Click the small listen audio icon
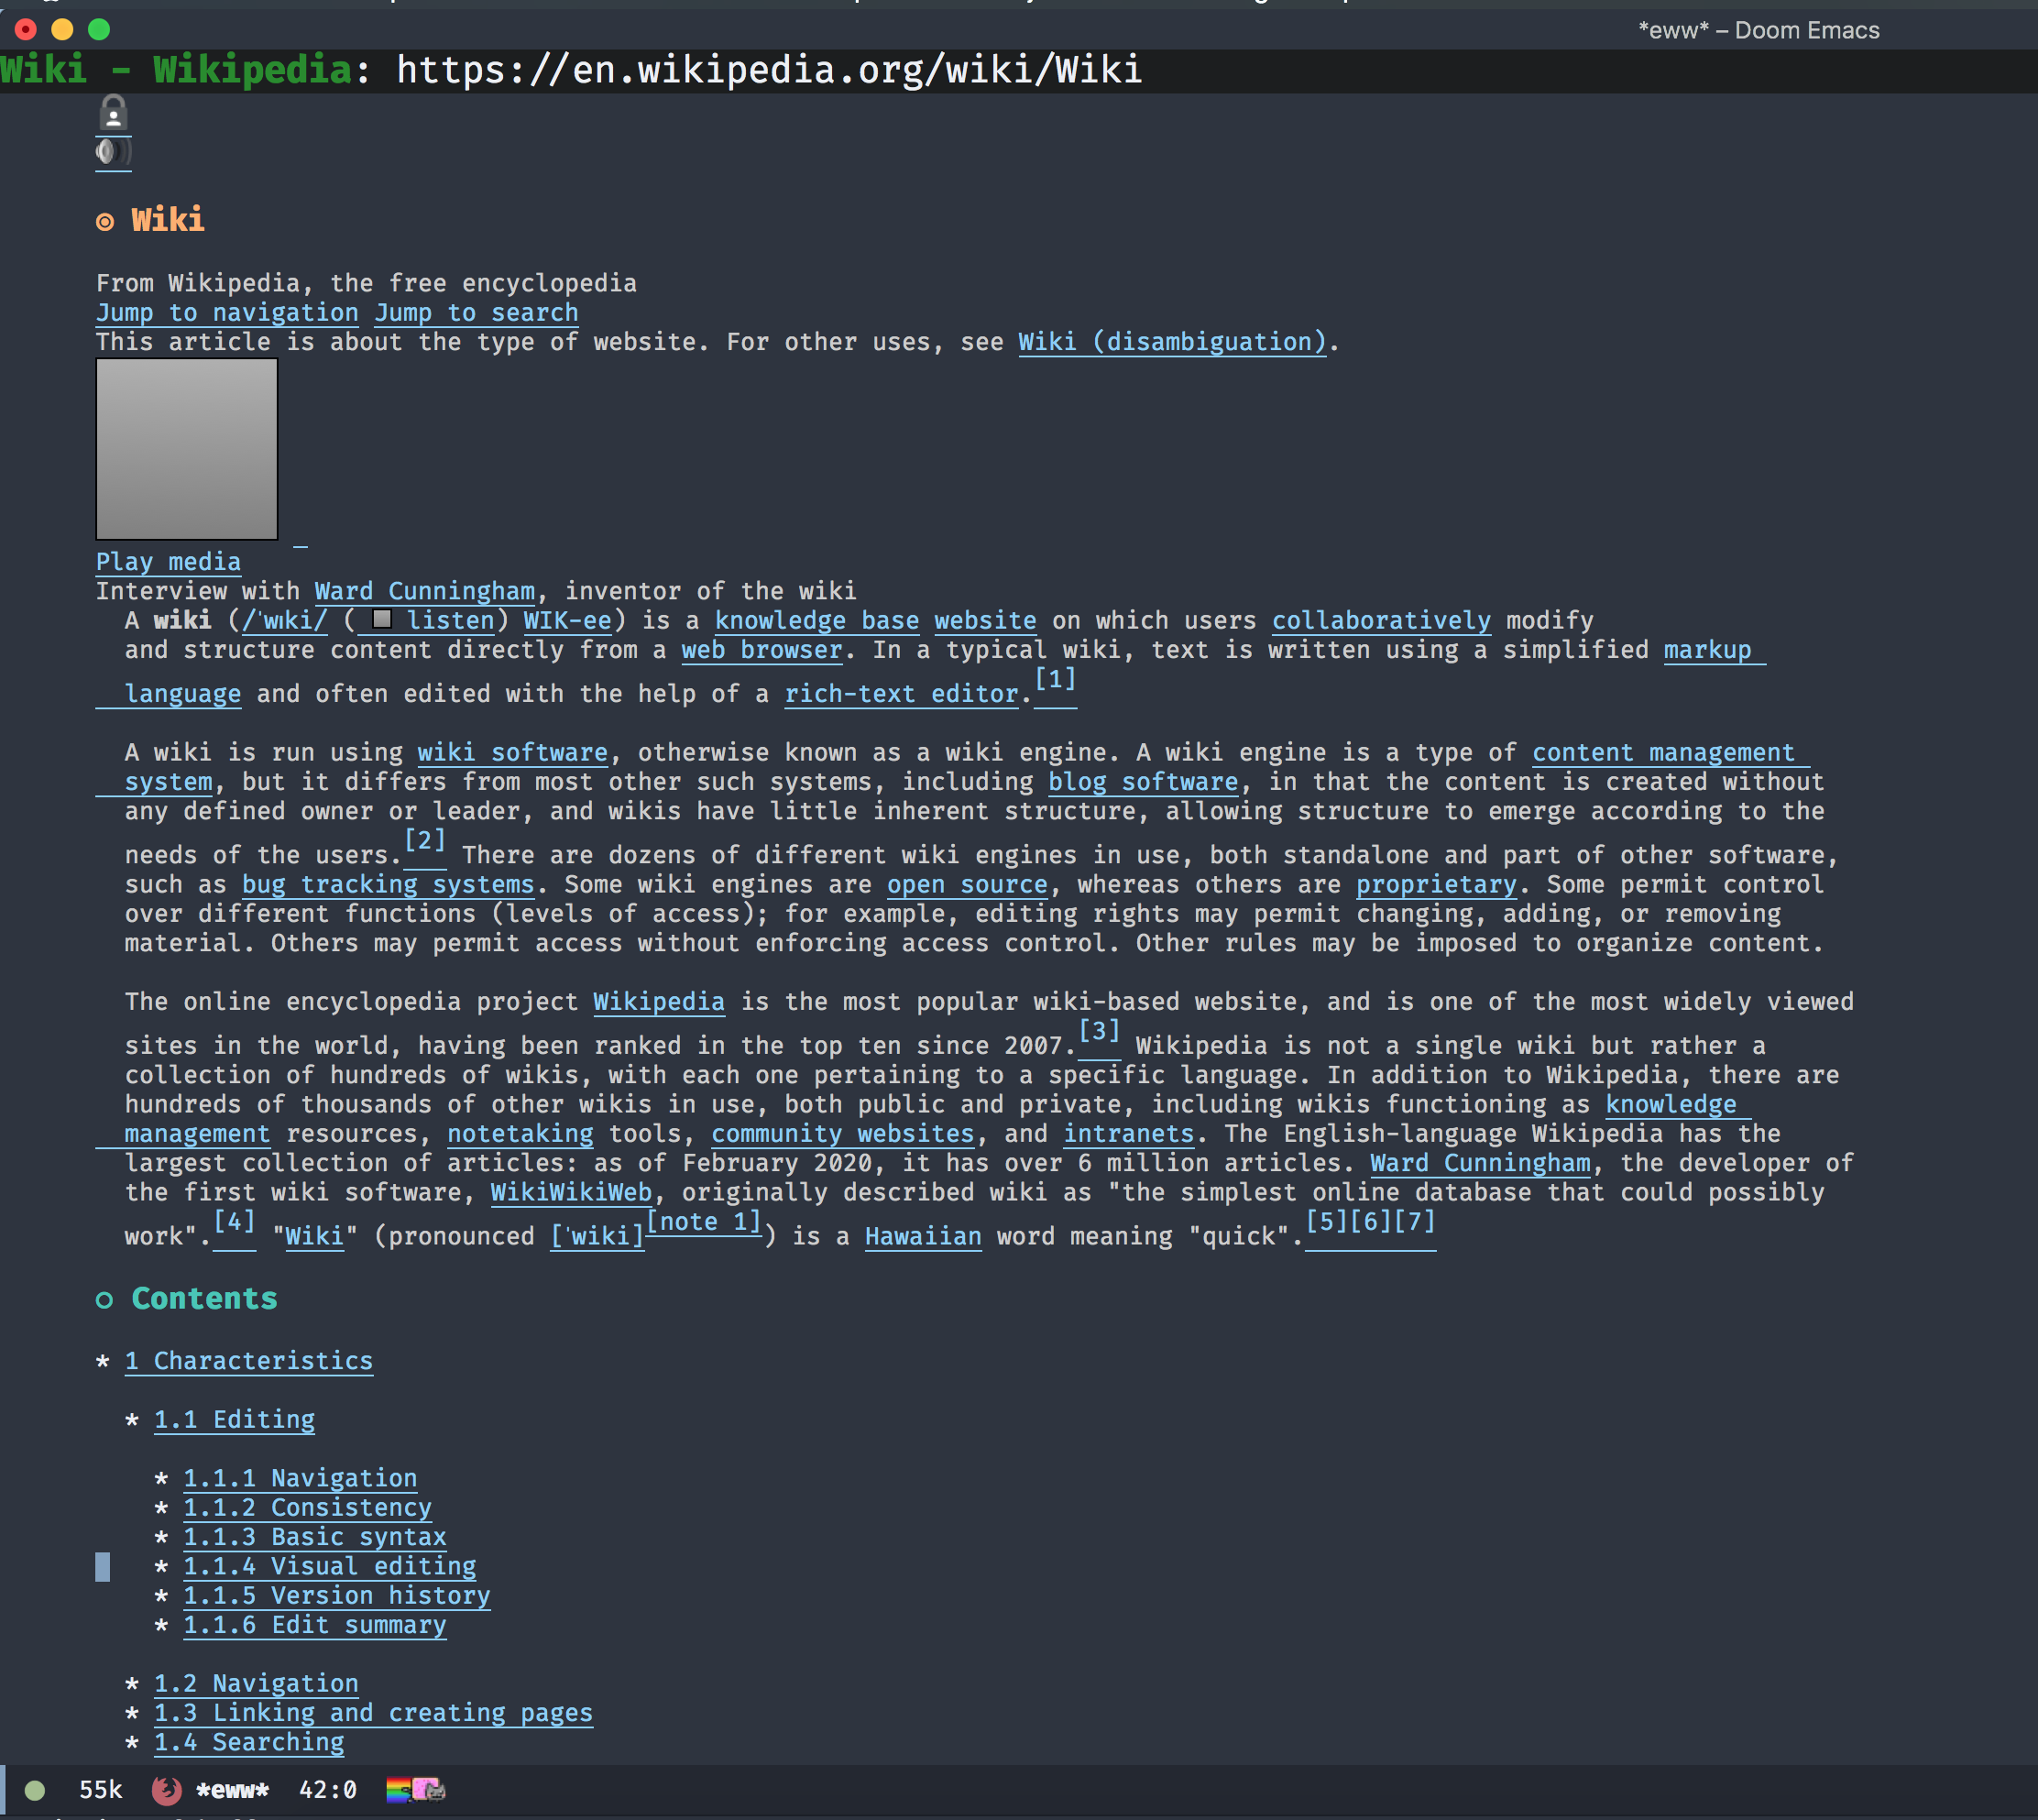Viewport: 2038px width, 1820px height. 381,620
